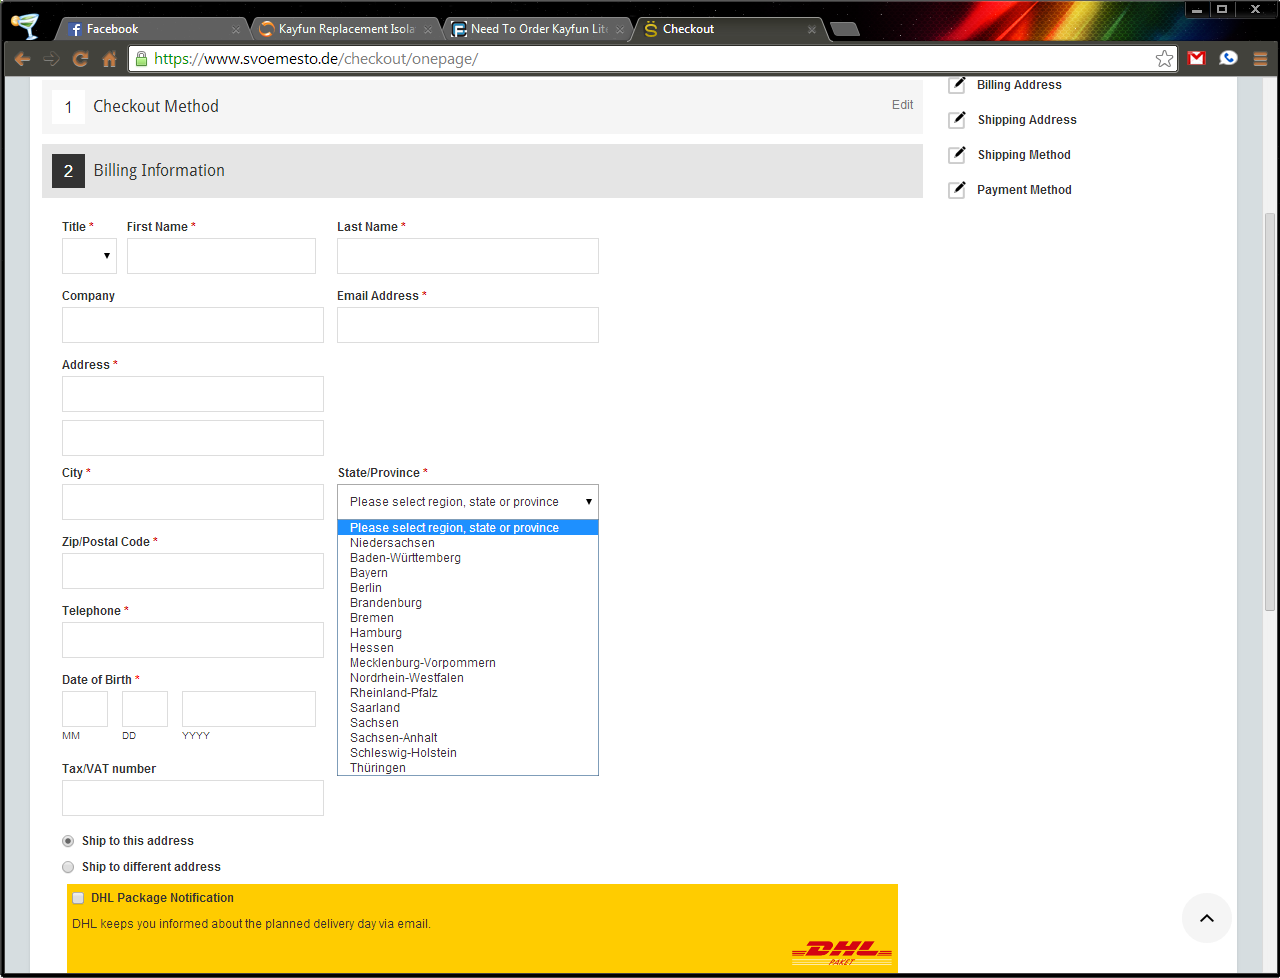Open the Gmail extension icon
This screenshot has height=978, width=1280.
coord(1196,59)
